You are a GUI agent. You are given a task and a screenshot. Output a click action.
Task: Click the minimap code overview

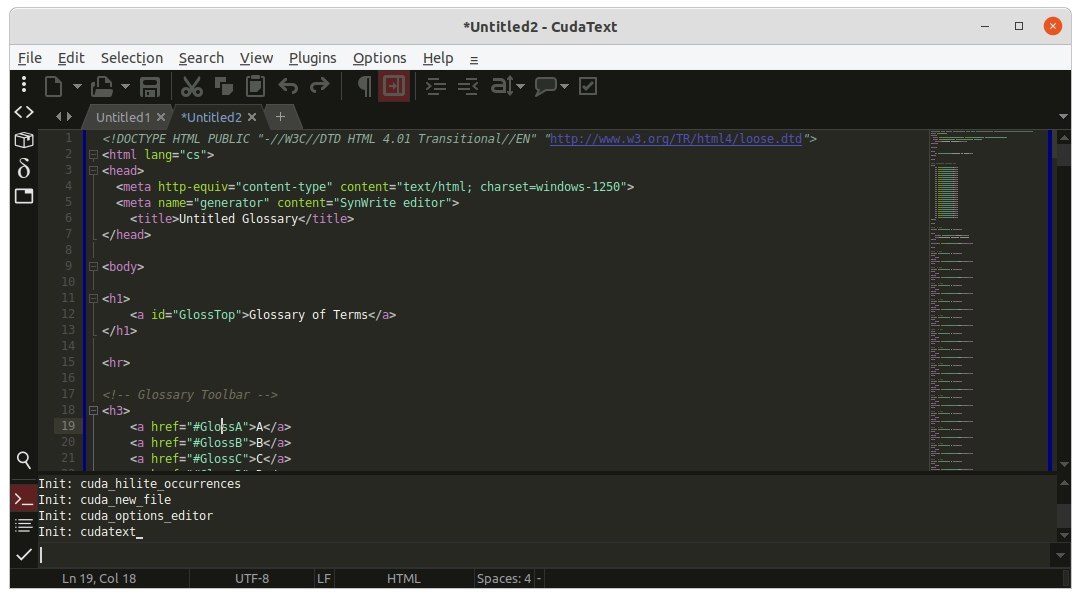[987, 300]
